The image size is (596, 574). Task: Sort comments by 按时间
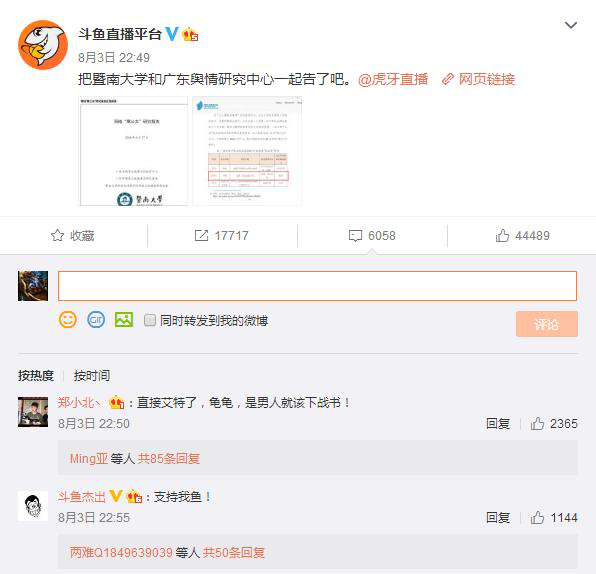tap(92, 376)
